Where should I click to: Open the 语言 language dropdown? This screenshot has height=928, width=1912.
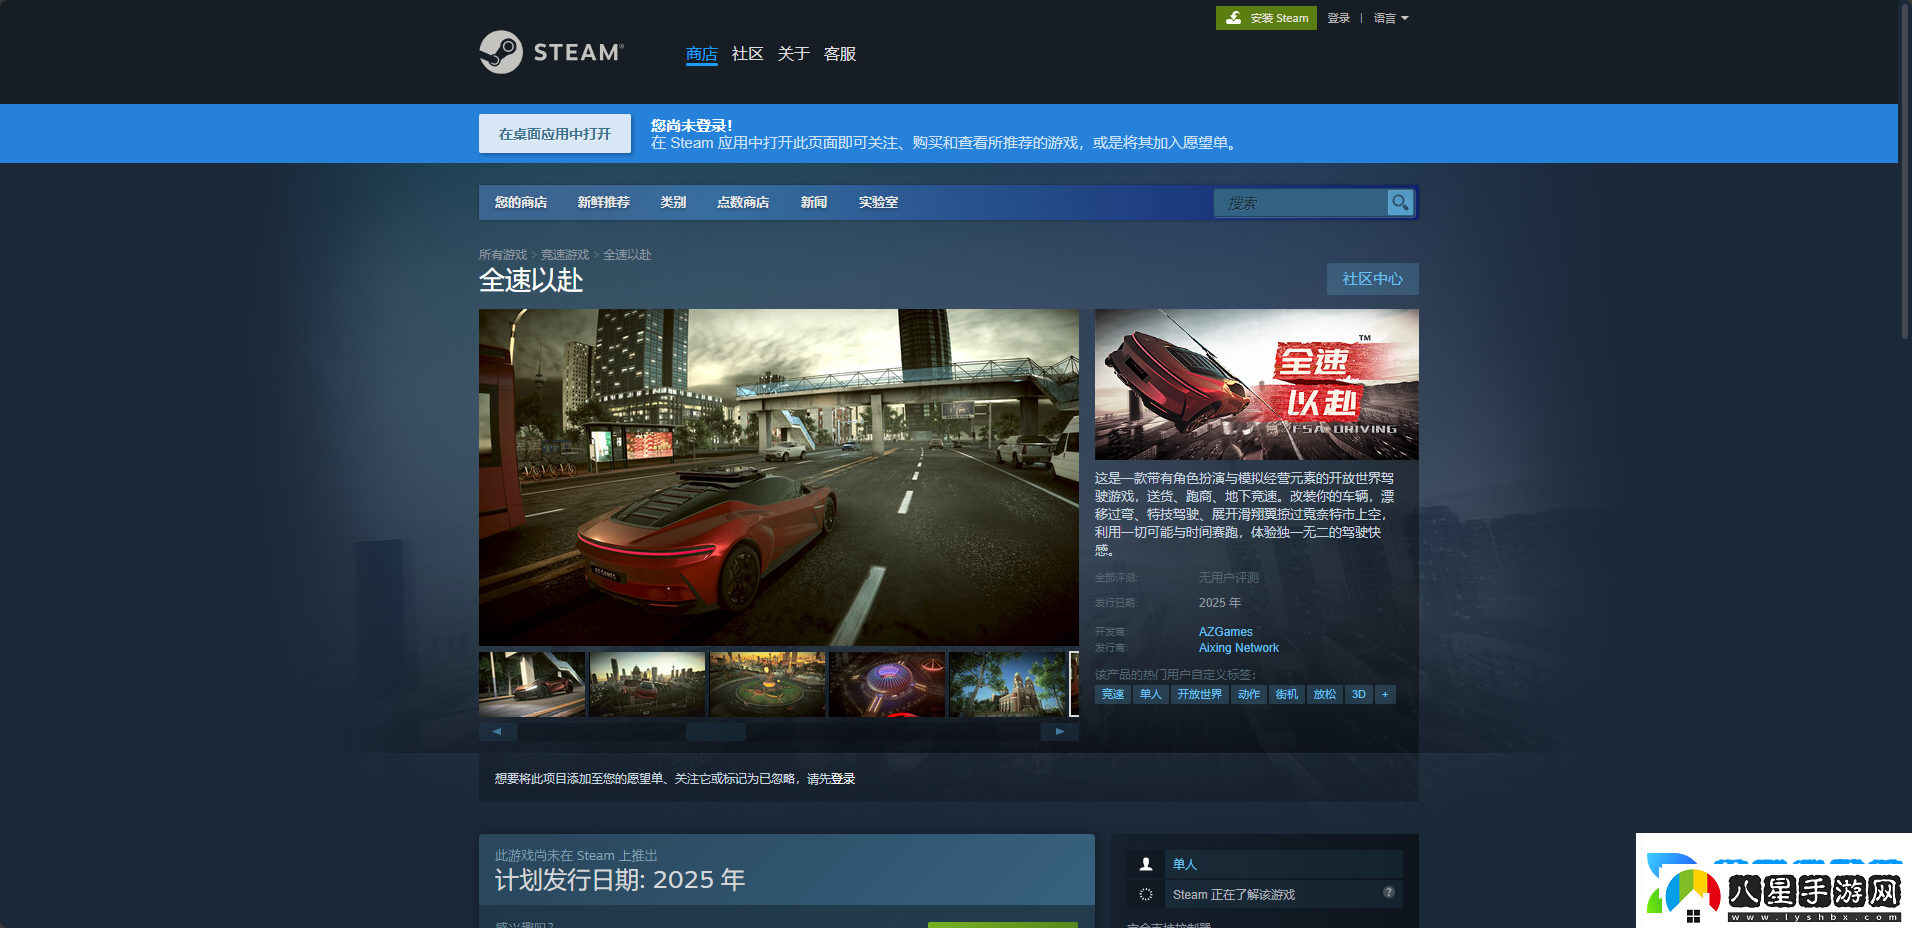[x=1390, y=18]
